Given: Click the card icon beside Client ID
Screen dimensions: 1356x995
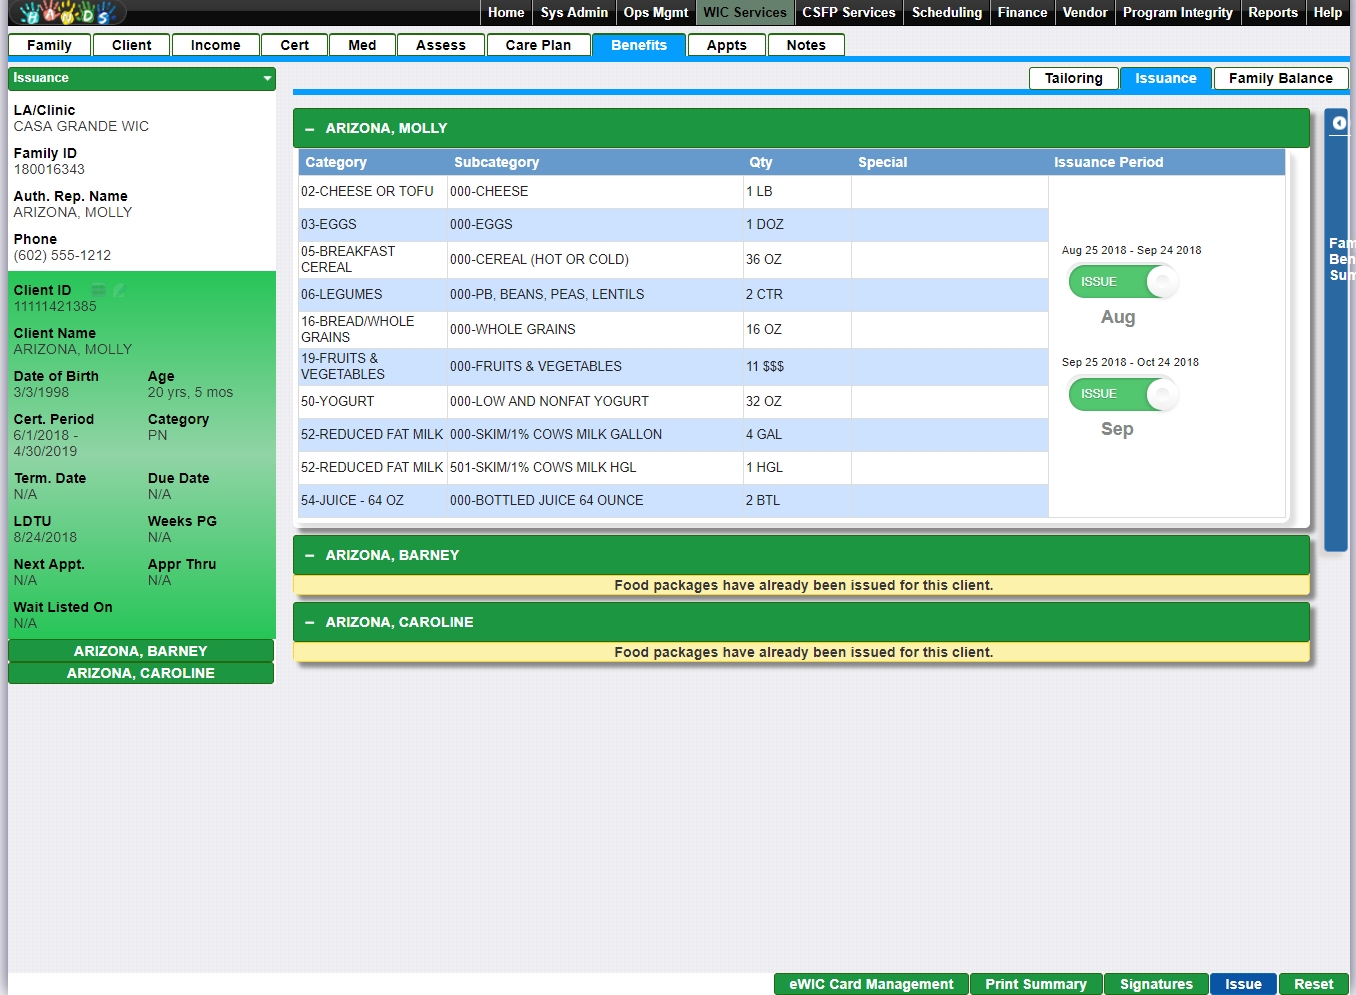Looking at the screenshot, I should point(99,290).
